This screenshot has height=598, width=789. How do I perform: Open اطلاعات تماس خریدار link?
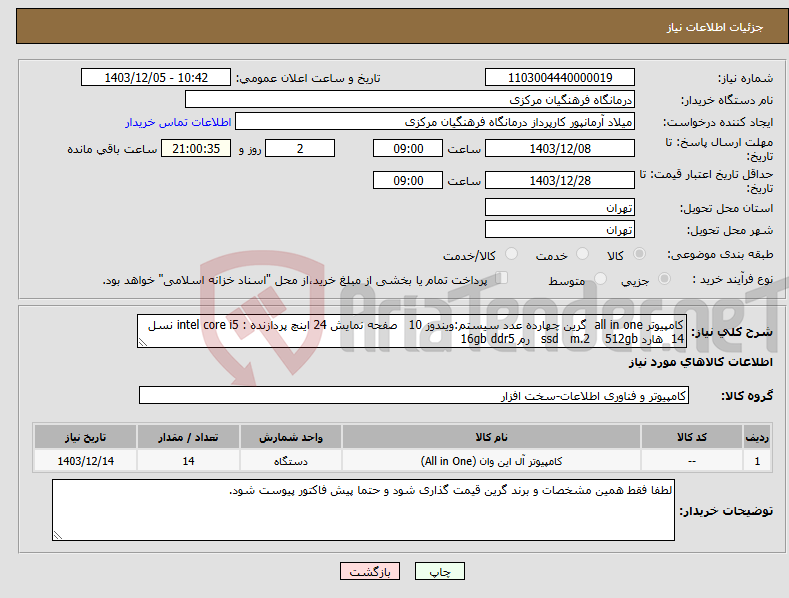(x=178, y=122)
